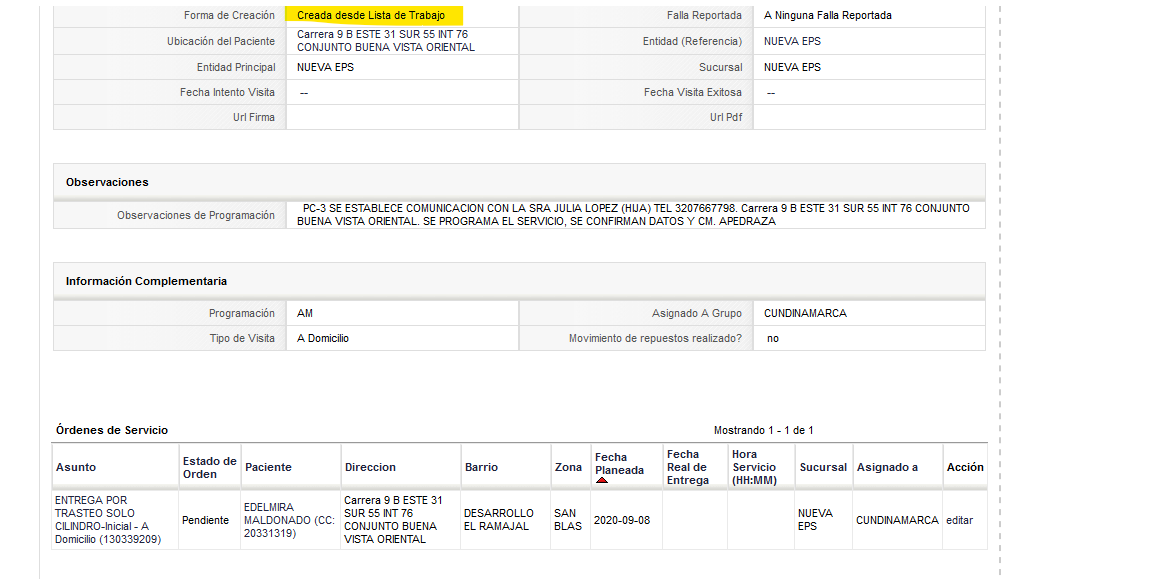Click the Asunto column header

[x=76, y=467]
